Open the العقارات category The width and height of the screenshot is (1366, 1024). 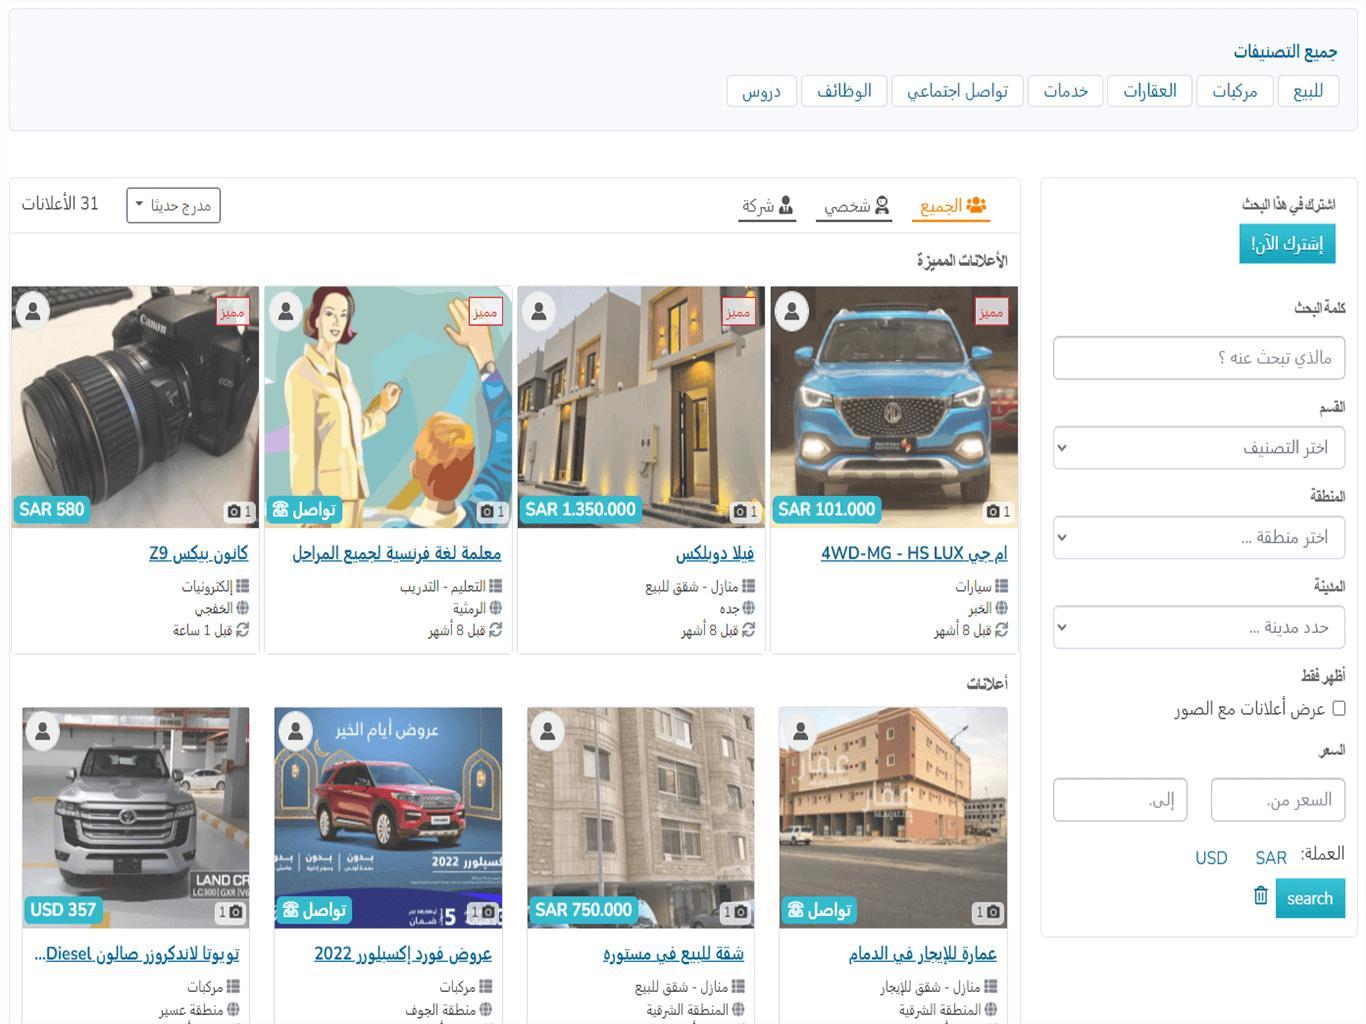pos(1149,91)
